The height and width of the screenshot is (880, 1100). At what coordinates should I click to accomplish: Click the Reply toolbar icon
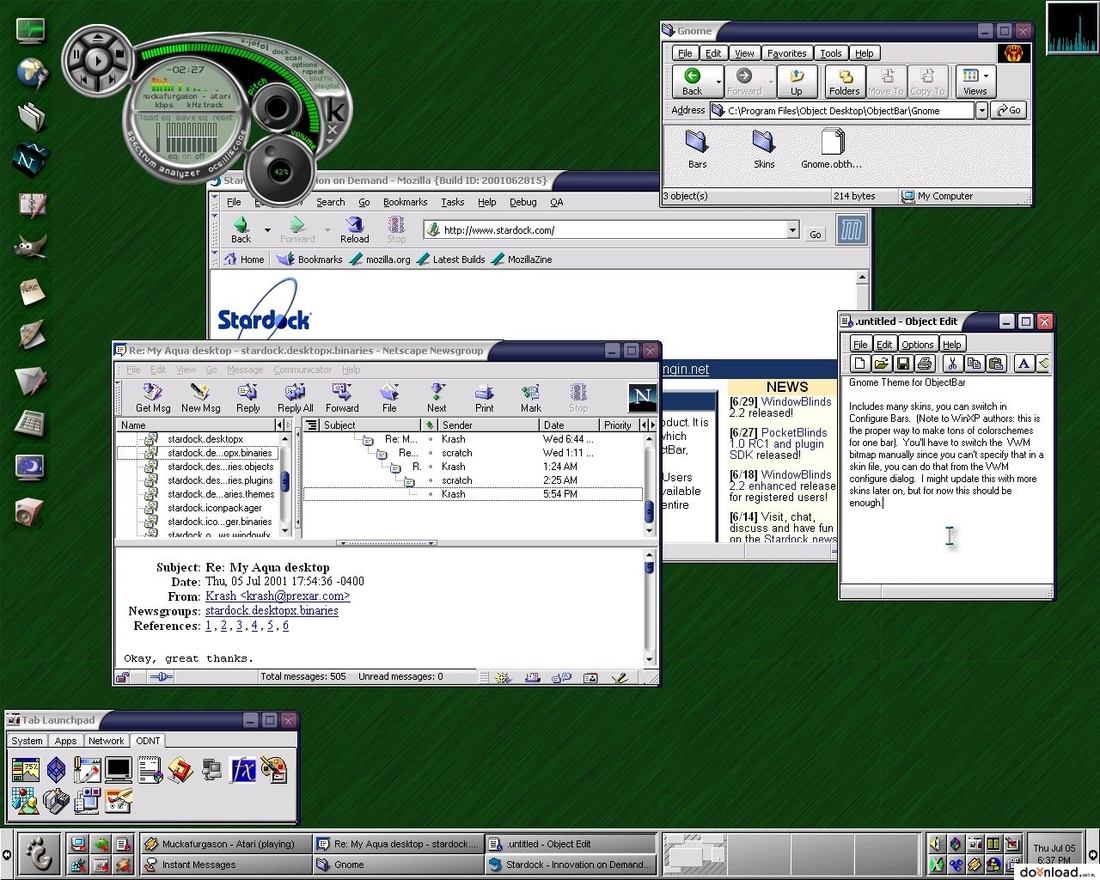[x=248, y=398]
